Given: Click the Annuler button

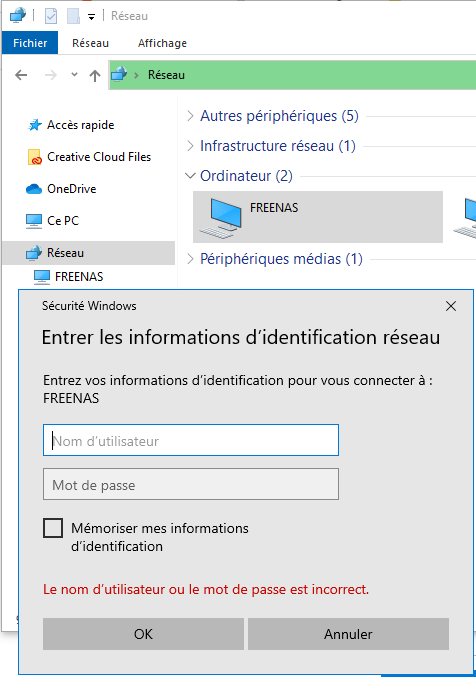Looking at the screenshot, I should pos(348,634).
